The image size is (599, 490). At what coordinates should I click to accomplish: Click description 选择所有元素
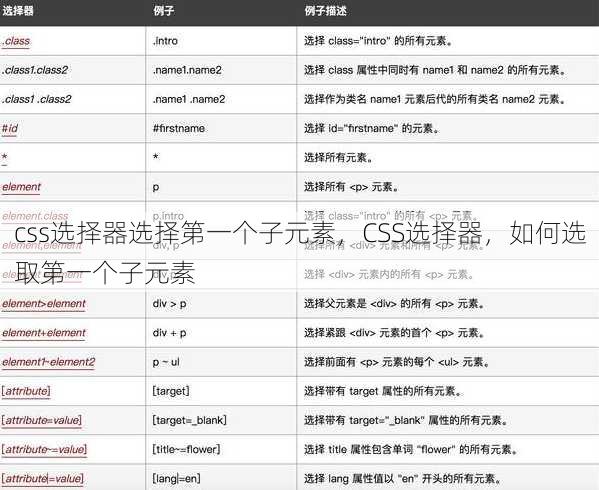[x=338, y=157]
